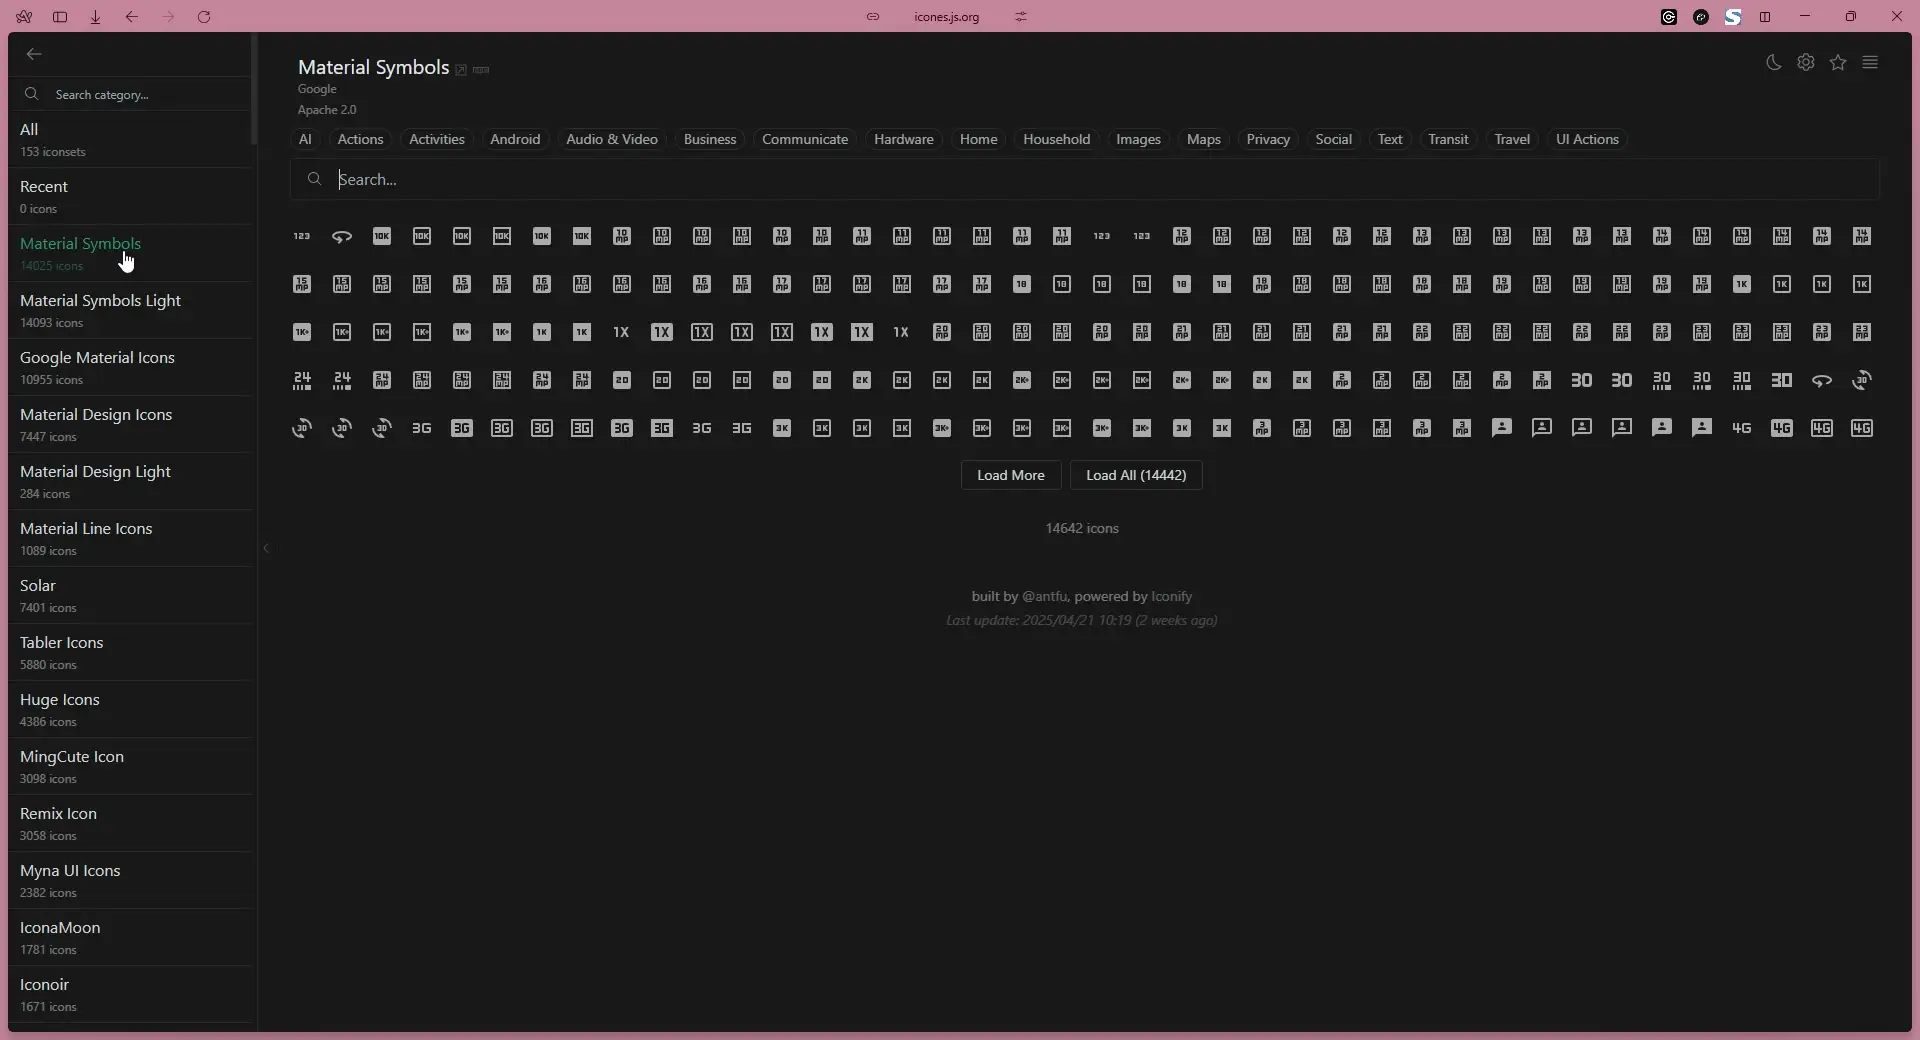Viewport: 1920px width, 1040px height.
Task: Select the Android category chip
Action: pos(515,139)
